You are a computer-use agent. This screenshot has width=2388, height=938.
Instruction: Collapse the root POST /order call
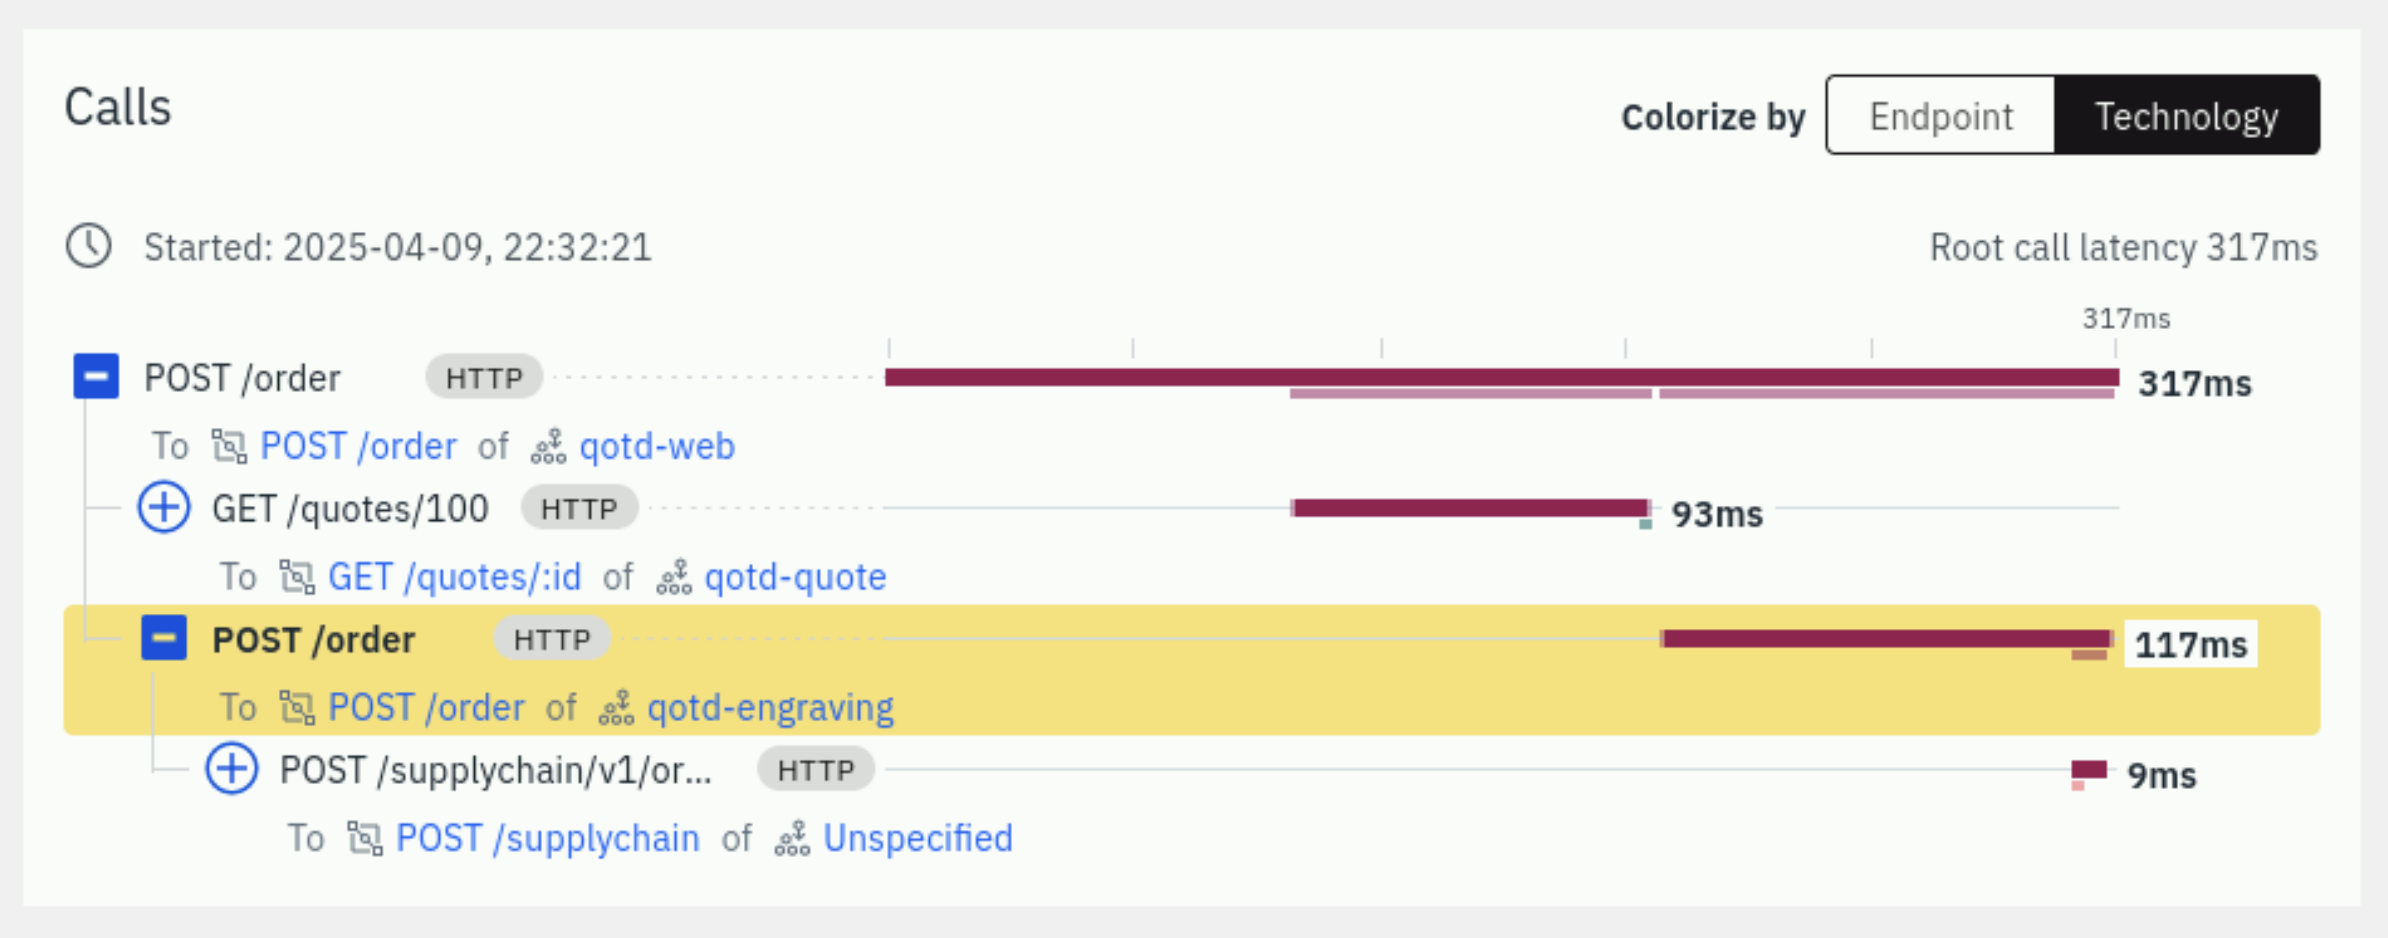click(x=96, y=377)
